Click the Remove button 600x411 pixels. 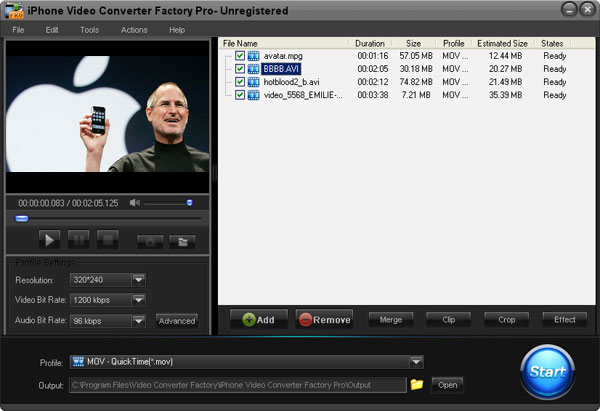tap(324, 320)
